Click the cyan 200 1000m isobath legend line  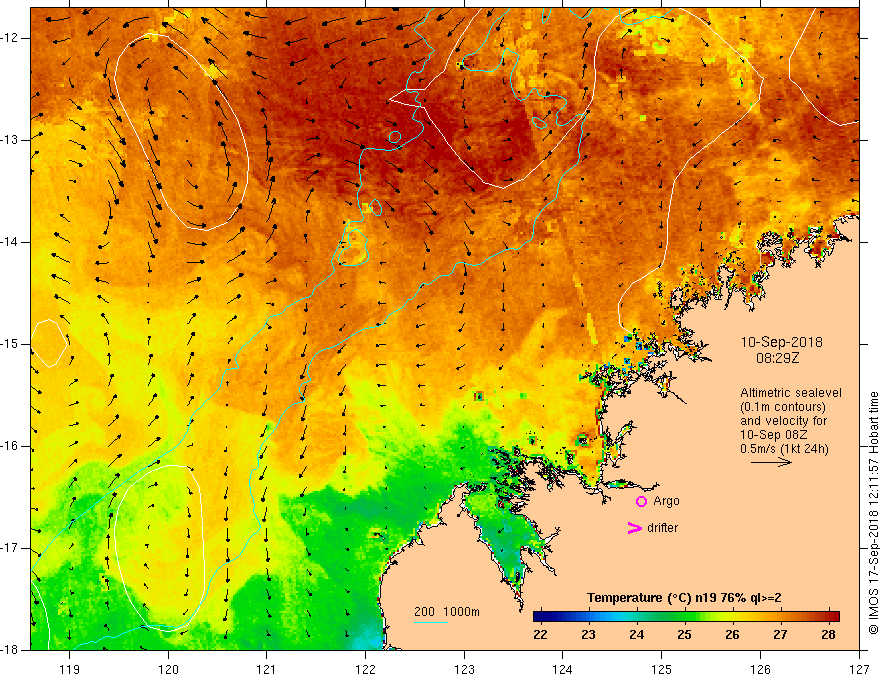point(430,622)
